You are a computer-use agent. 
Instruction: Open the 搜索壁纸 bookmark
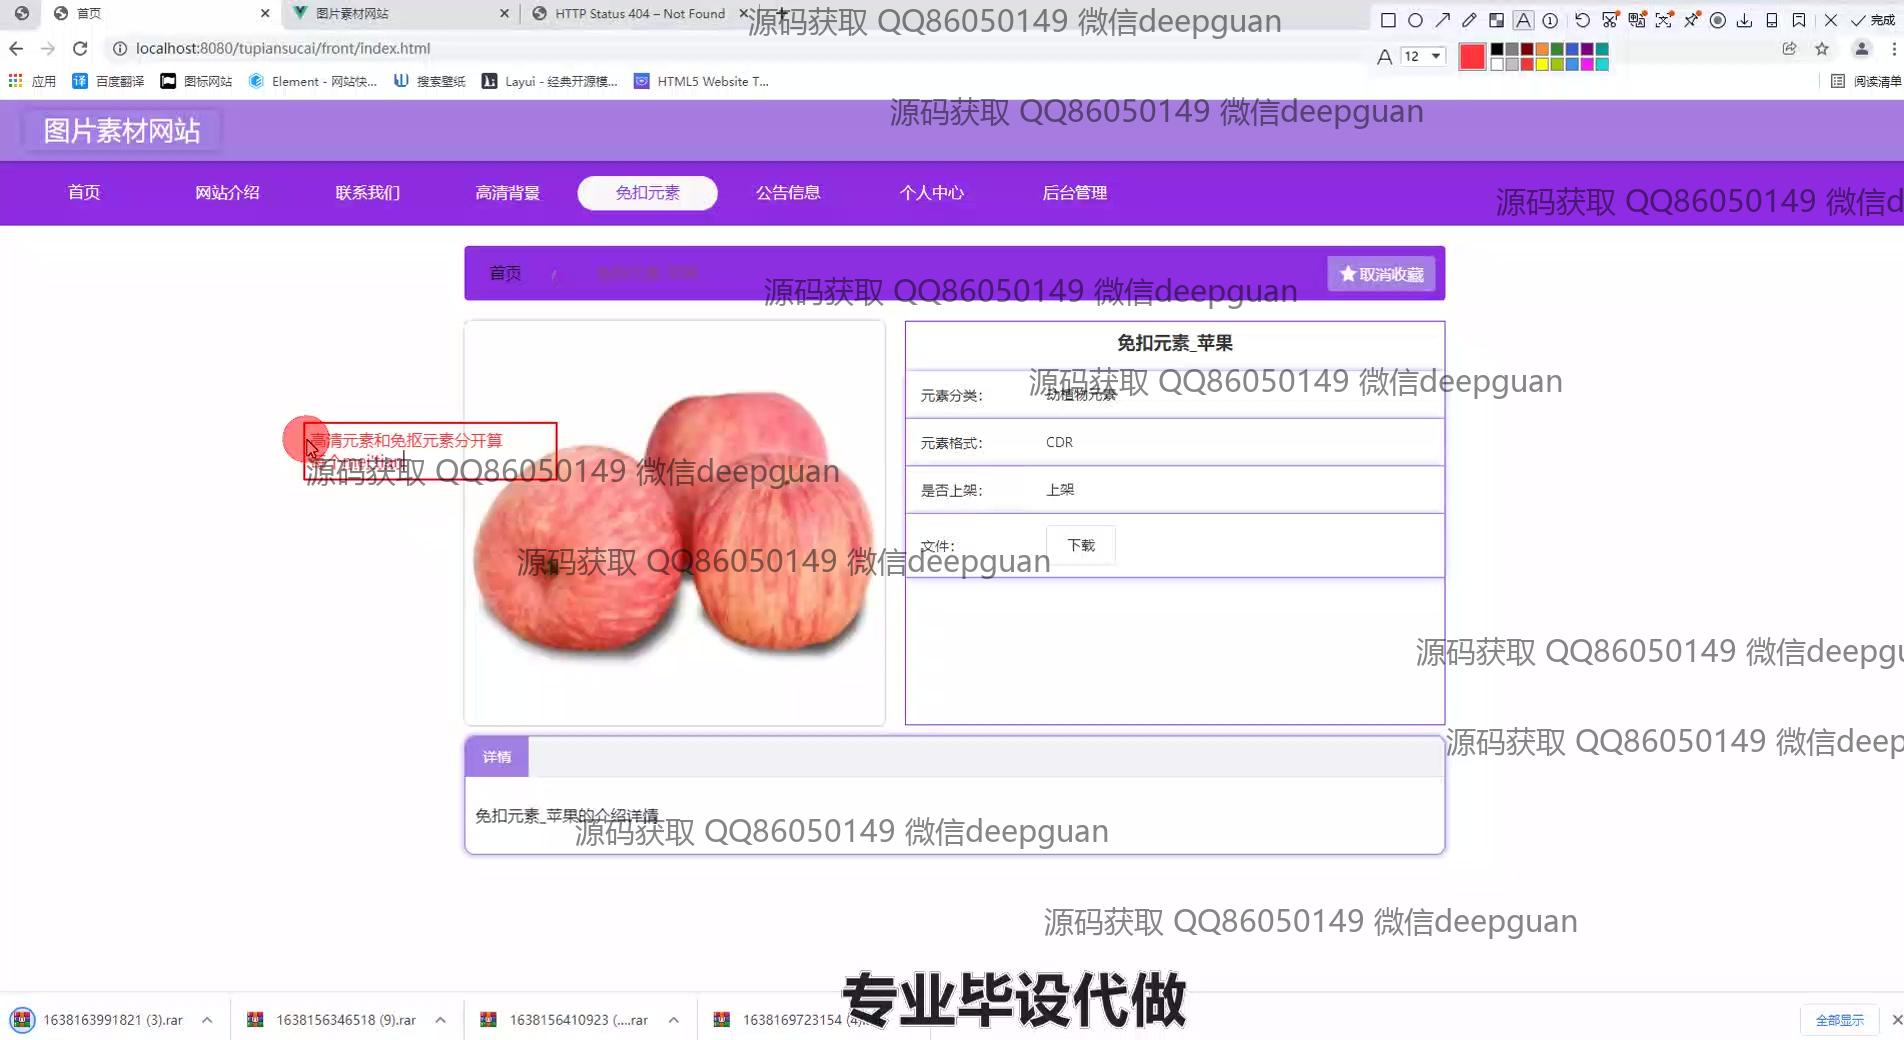coord(430,81)
